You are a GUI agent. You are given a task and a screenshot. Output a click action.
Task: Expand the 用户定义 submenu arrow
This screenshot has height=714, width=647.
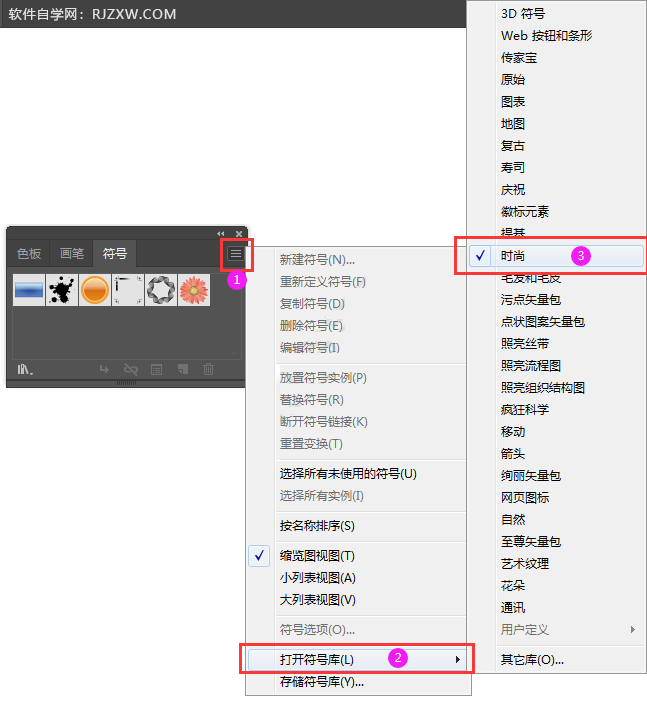click(632, 629)
